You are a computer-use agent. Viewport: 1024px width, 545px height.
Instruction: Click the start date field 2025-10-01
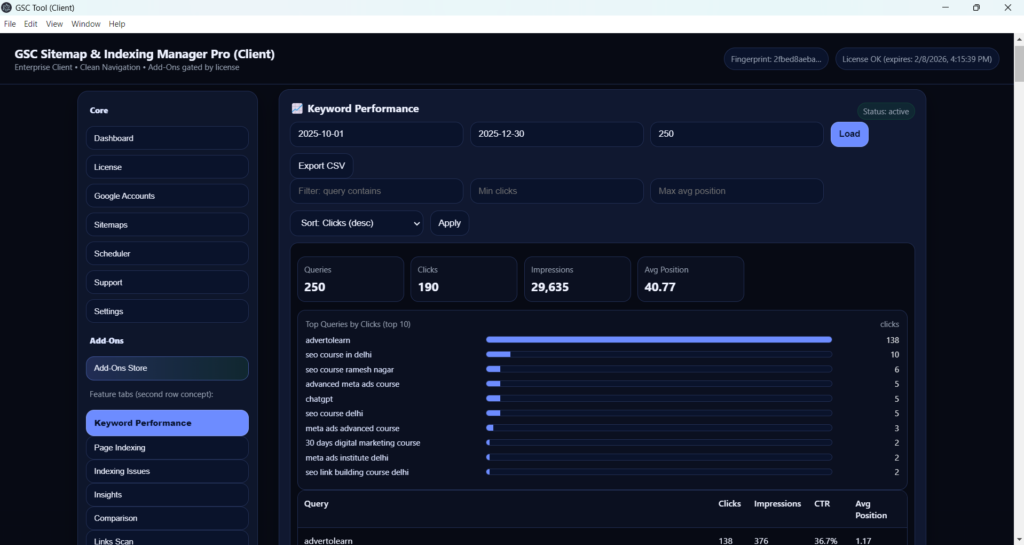(376, 134)
